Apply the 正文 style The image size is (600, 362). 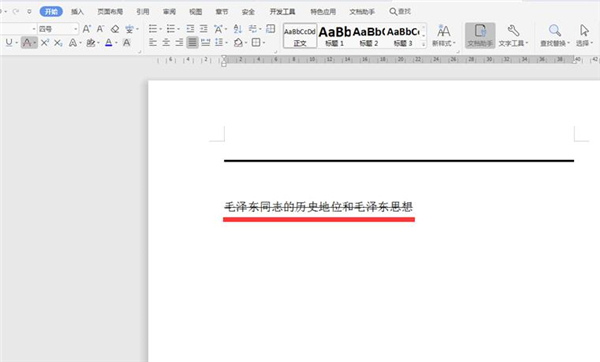pos(300,36)
